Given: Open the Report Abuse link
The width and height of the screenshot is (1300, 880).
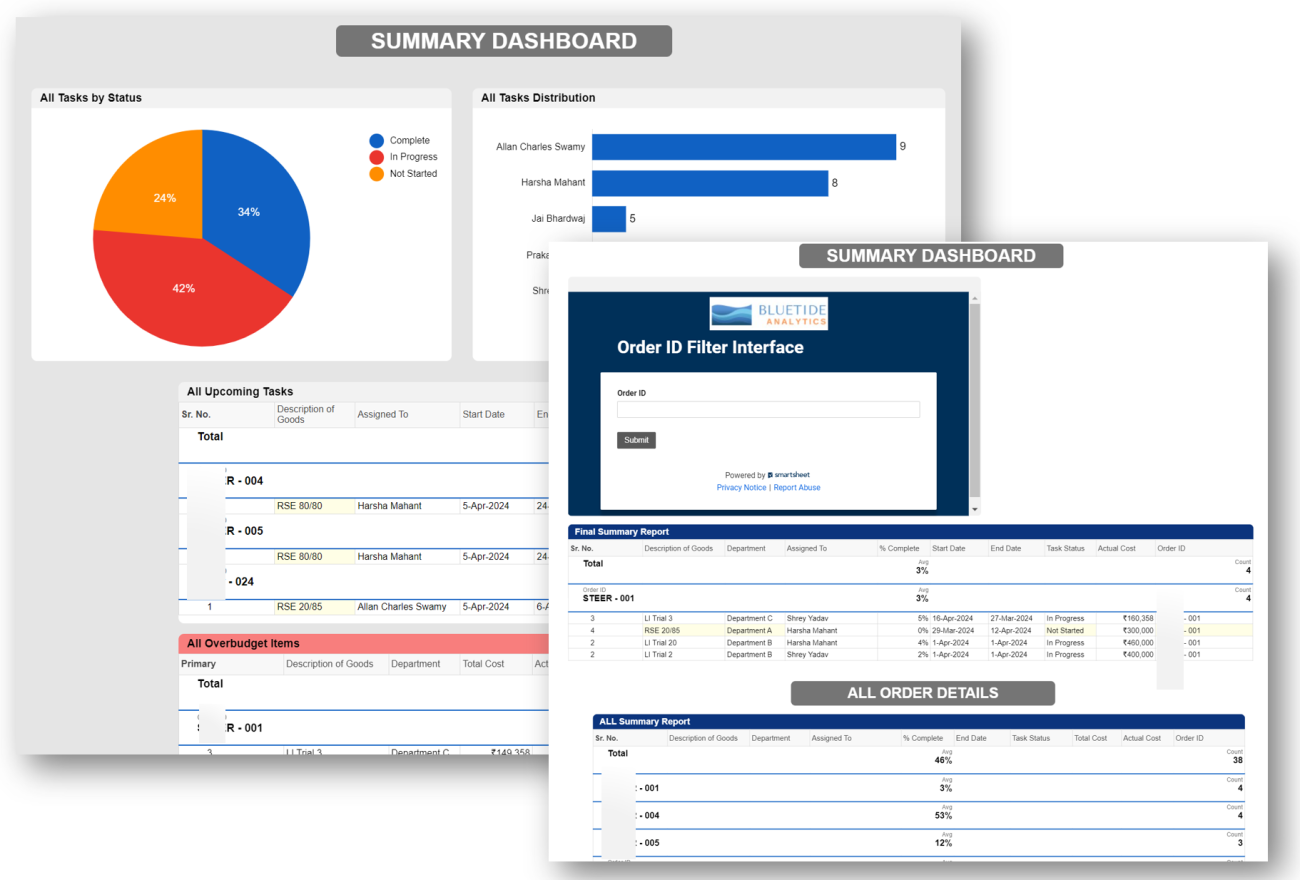Looking at the screenshot, I should pyautogui.click(x=797, y=487).
